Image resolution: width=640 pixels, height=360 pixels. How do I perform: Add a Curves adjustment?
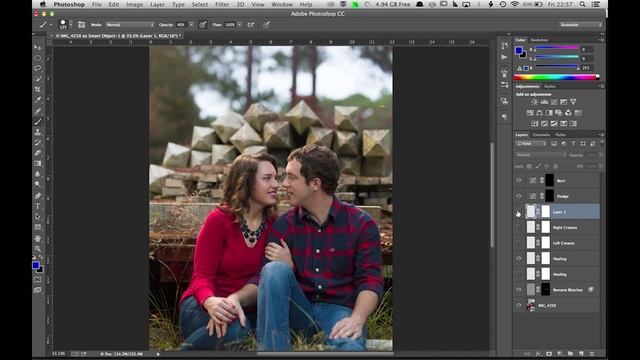coord(554,102)
